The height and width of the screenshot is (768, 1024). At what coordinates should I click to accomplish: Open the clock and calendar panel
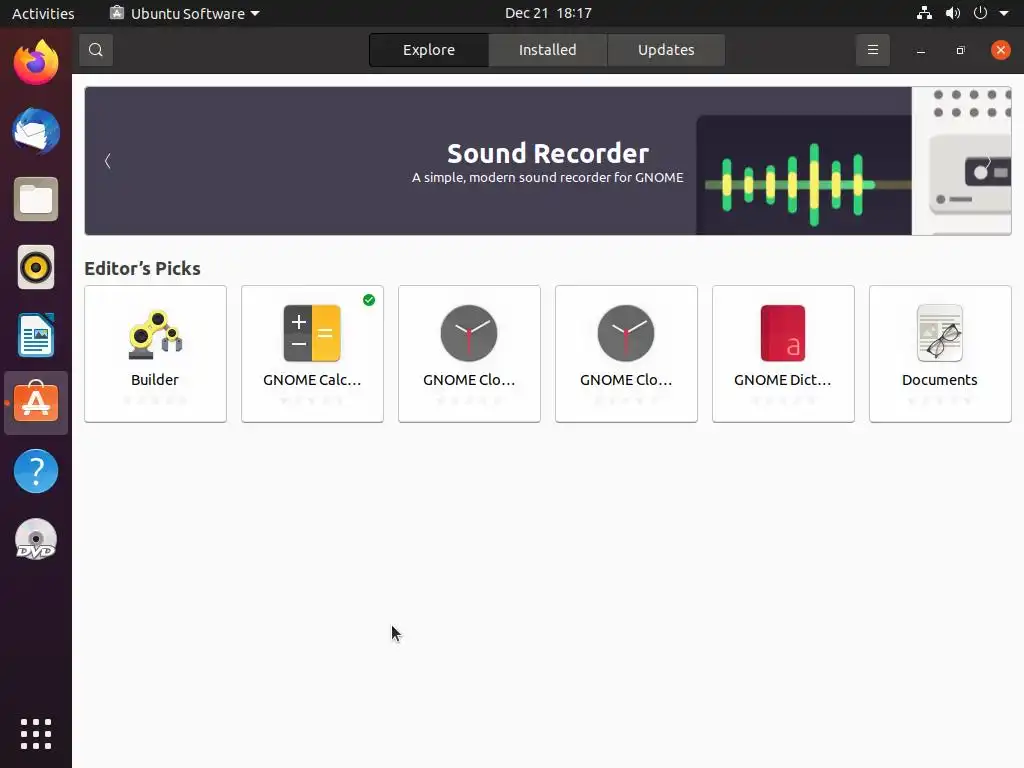[549, 13]
